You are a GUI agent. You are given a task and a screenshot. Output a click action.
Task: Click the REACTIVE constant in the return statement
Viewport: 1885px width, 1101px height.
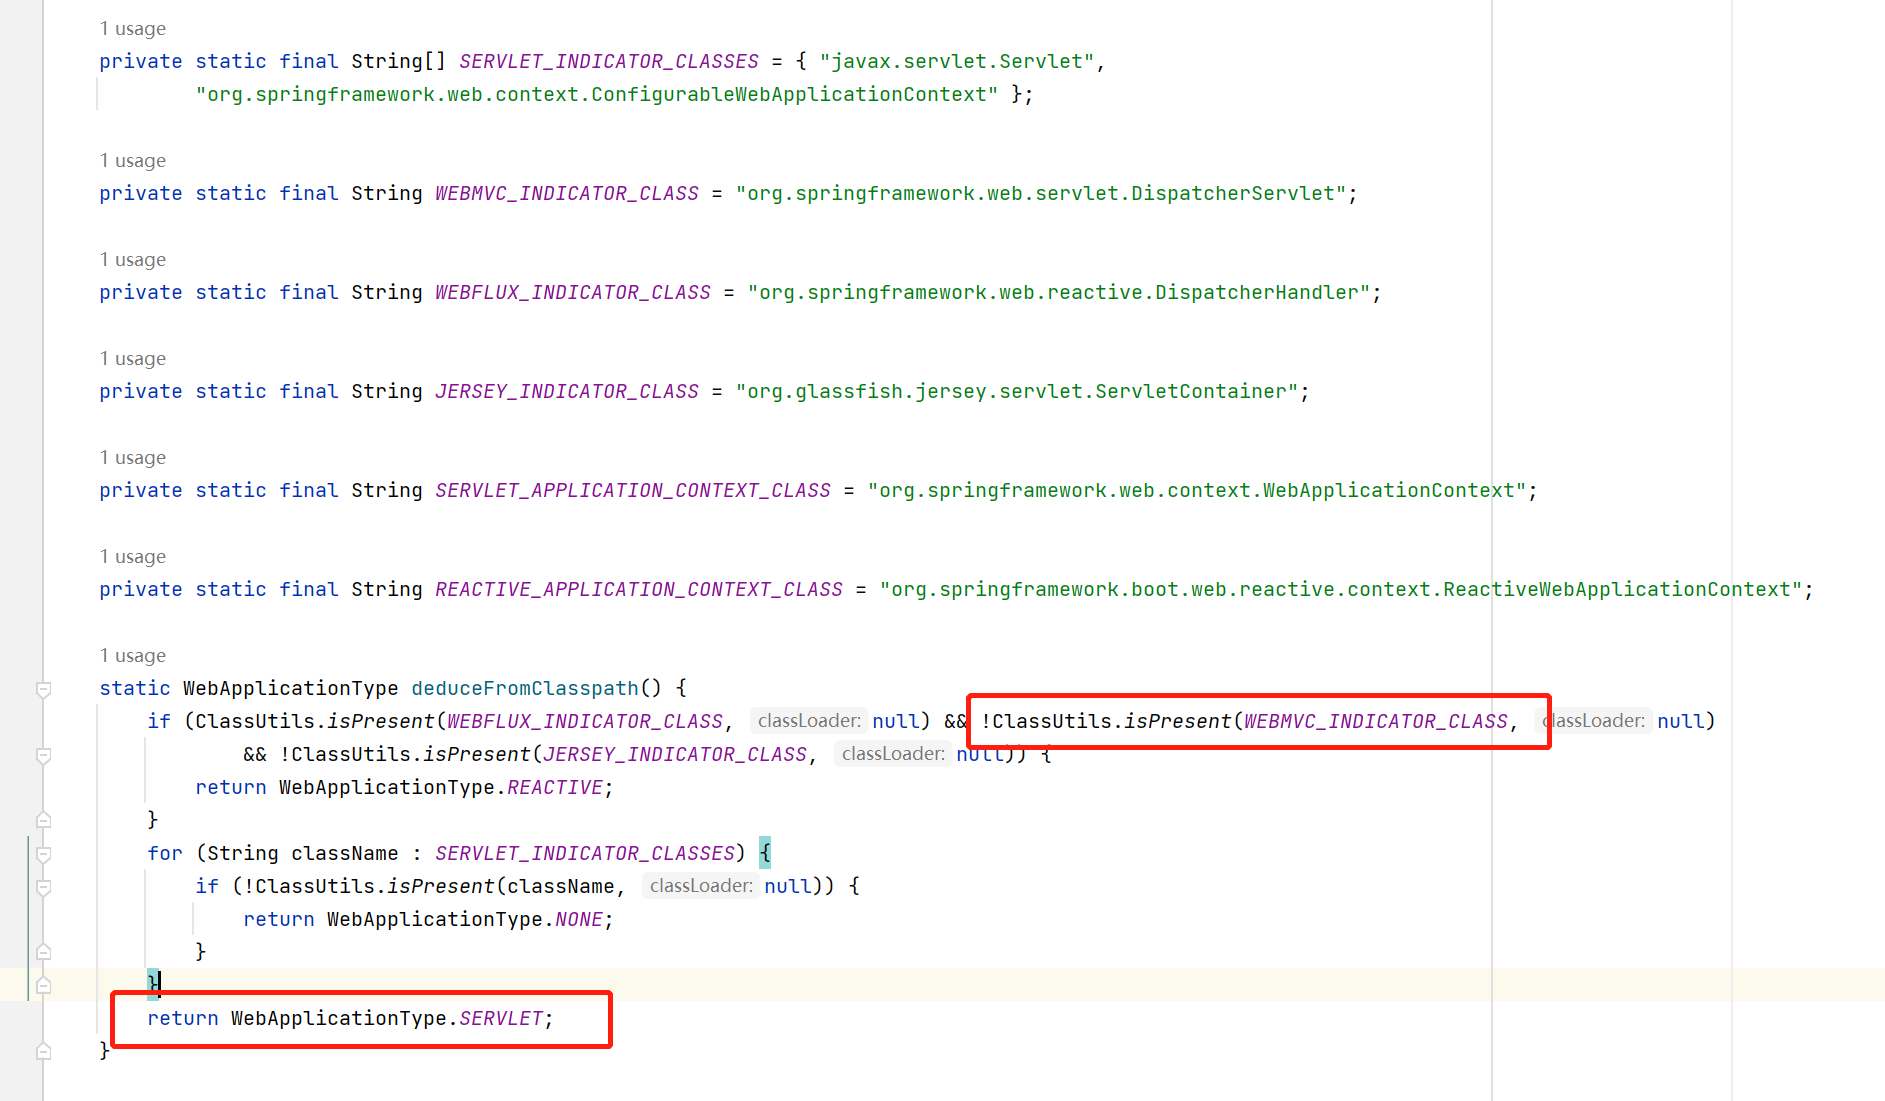tap(555, 787)
